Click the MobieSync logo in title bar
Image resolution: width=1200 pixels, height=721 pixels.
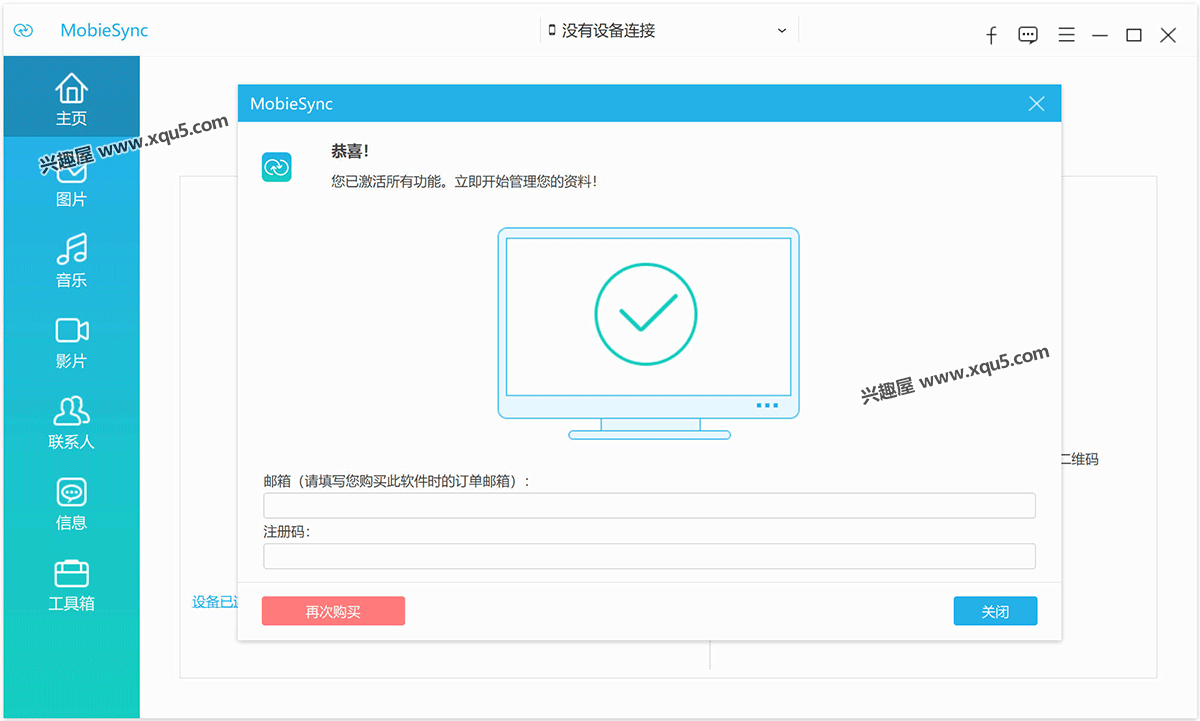point(23,31)
